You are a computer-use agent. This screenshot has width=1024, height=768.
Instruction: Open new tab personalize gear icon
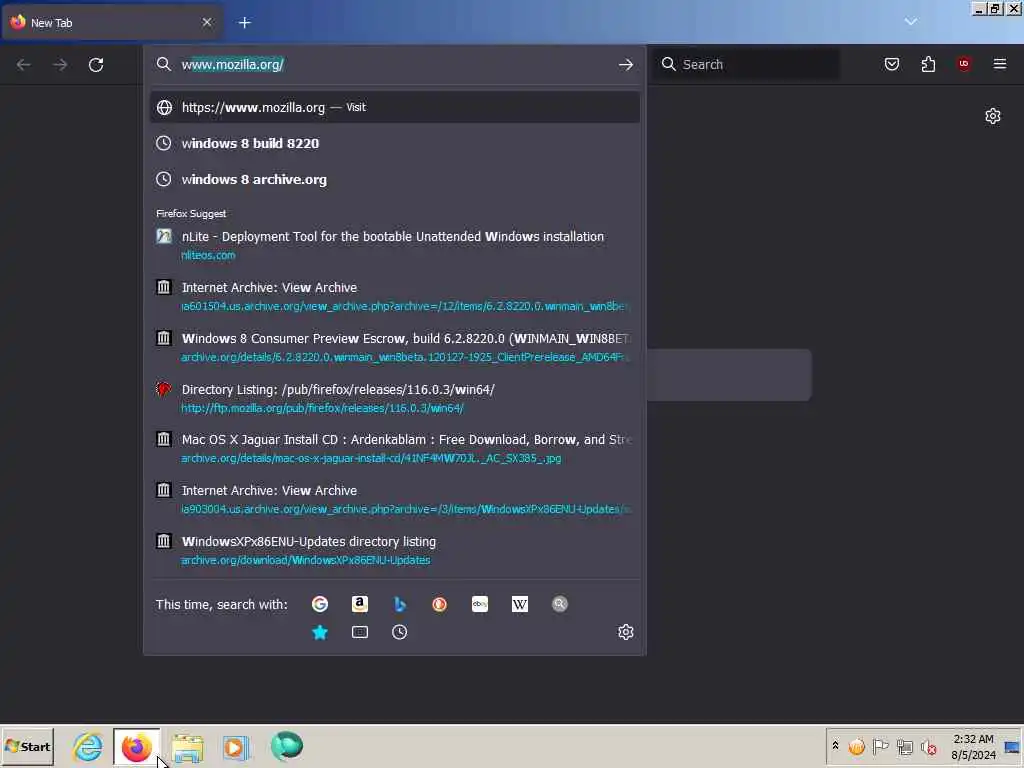click(993, 116)
